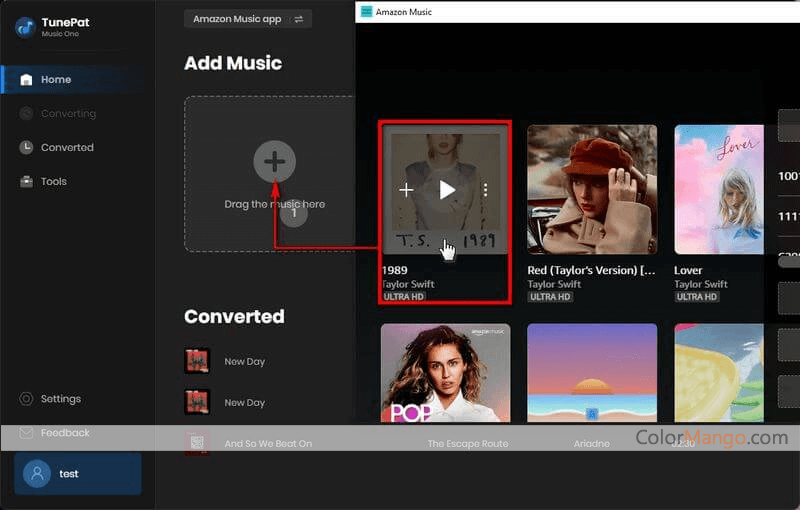This screenshot has height=510, width=800.
Task: Select Red (Taylor's Version) album cover
Action: pyautogui.click(x=592, y=189)
